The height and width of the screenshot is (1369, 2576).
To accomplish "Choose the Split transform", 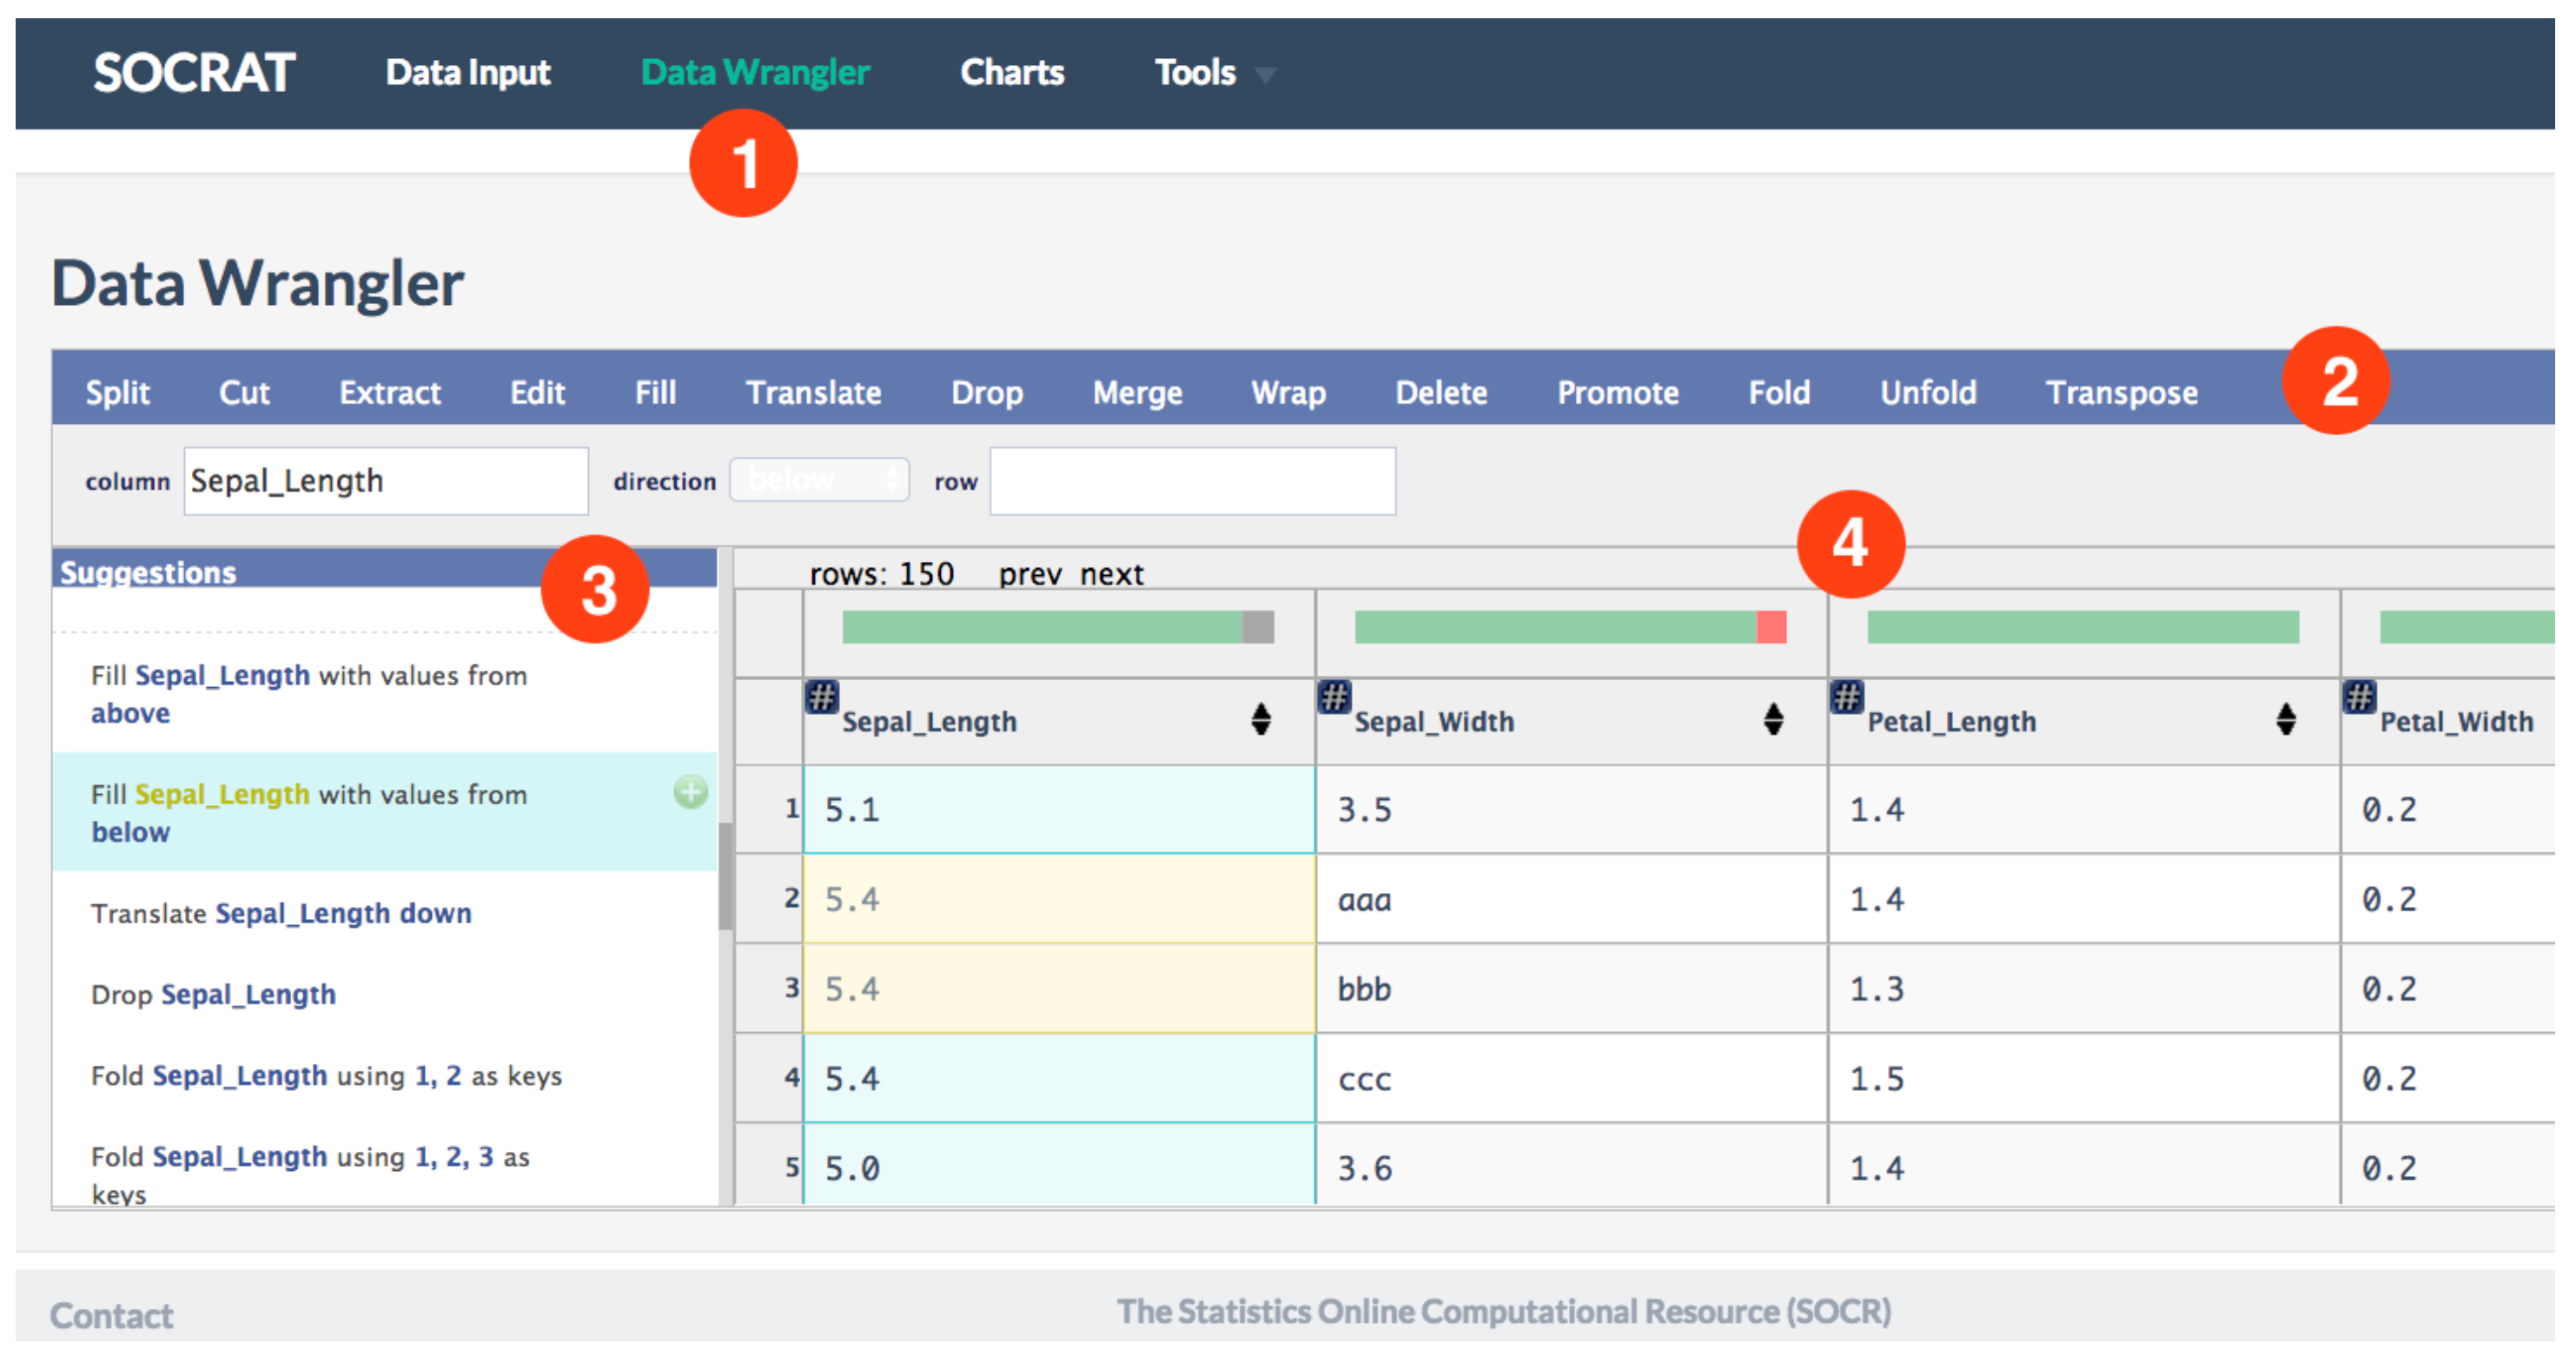I will click(117, 392).
